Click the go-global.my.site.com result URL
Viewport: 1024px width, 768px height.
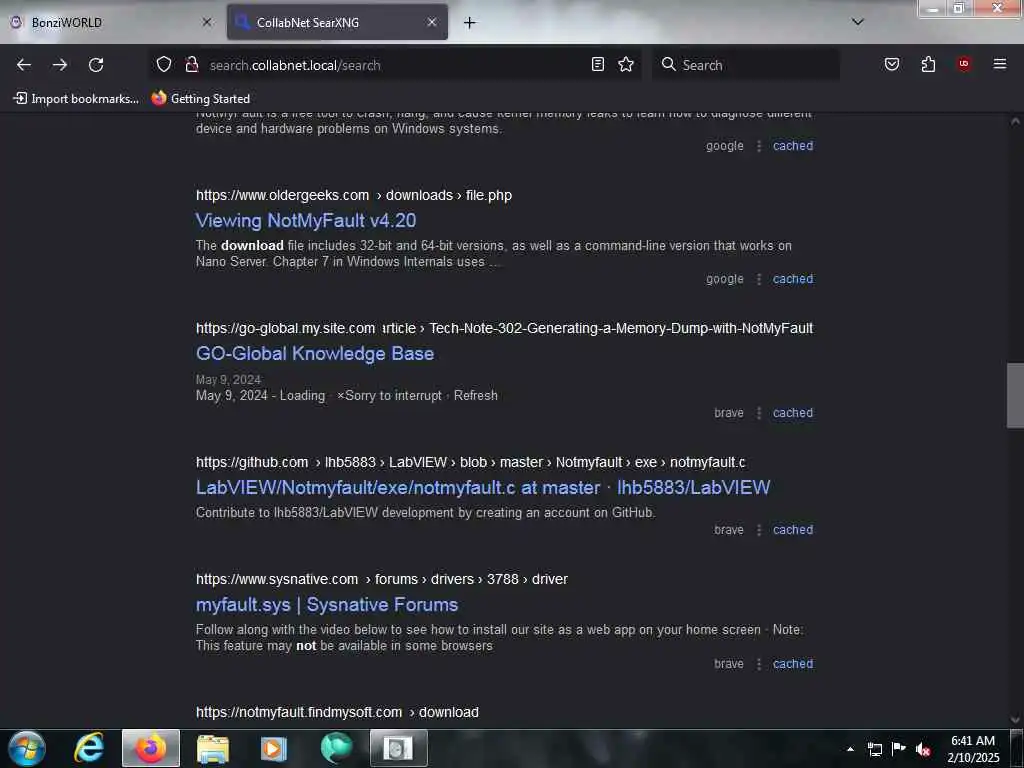[504, 328]
